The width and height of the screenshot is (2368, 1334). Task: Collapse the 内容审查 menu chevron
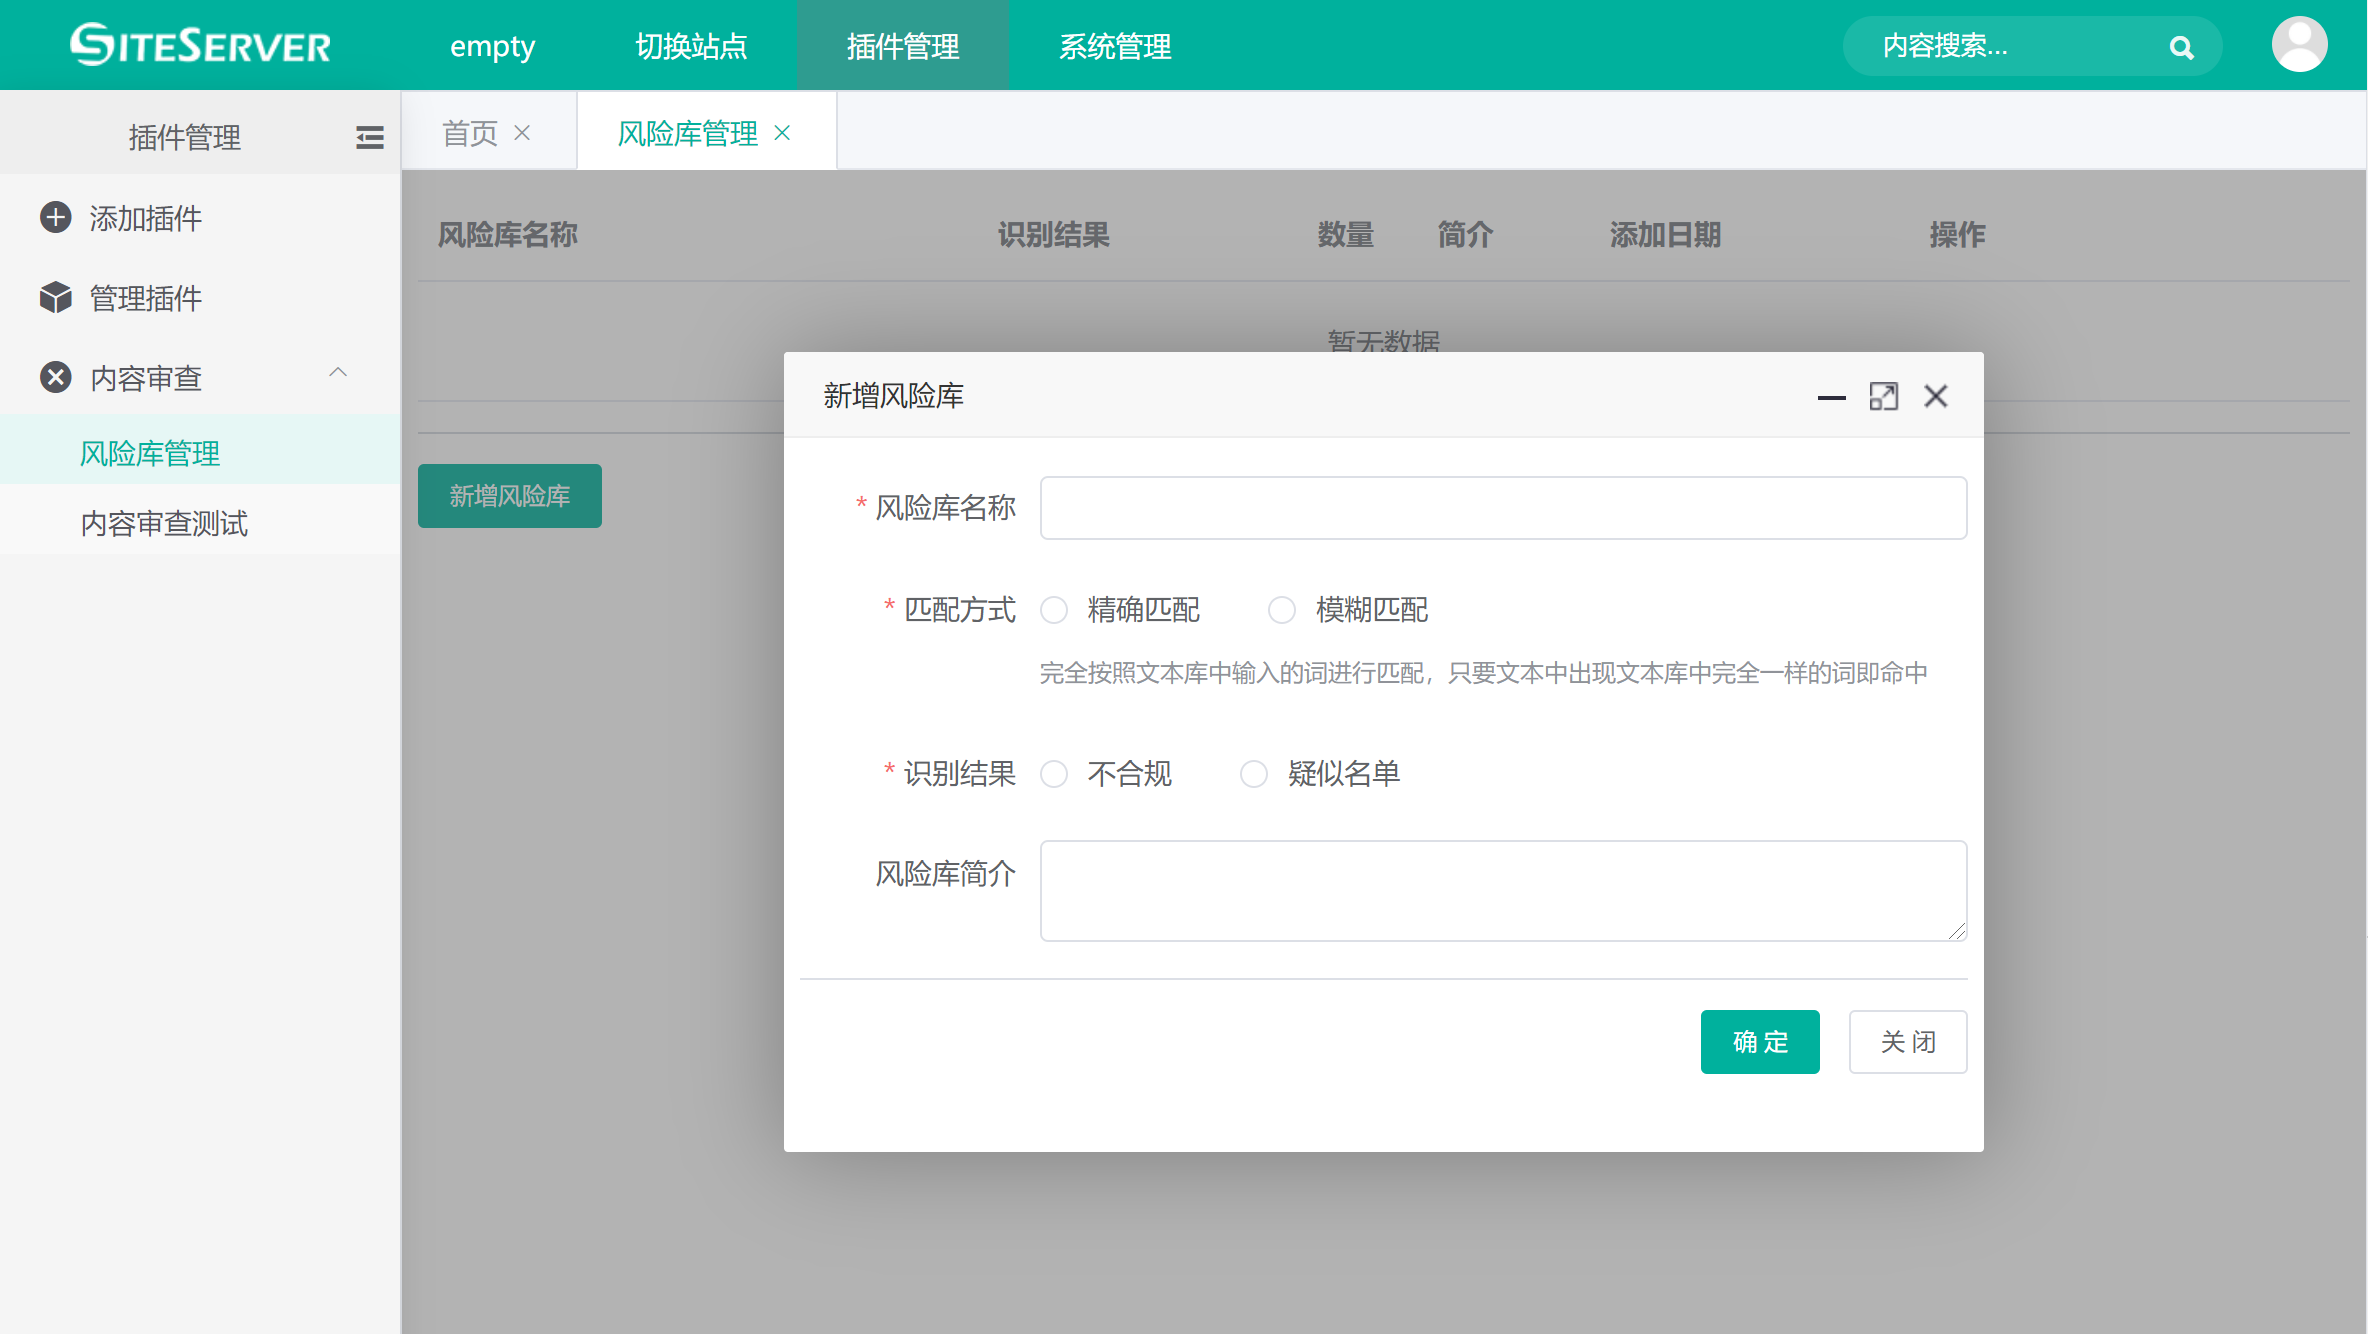click(x=338, y=373)
